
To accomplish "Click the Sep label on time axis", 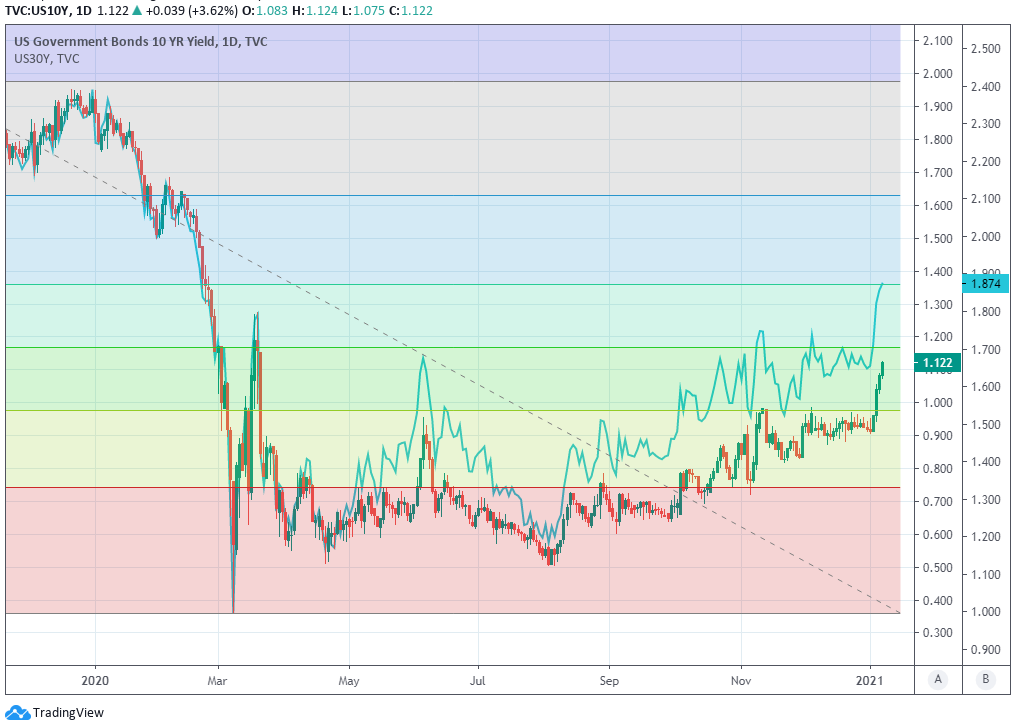I will [x=608, y=680].
